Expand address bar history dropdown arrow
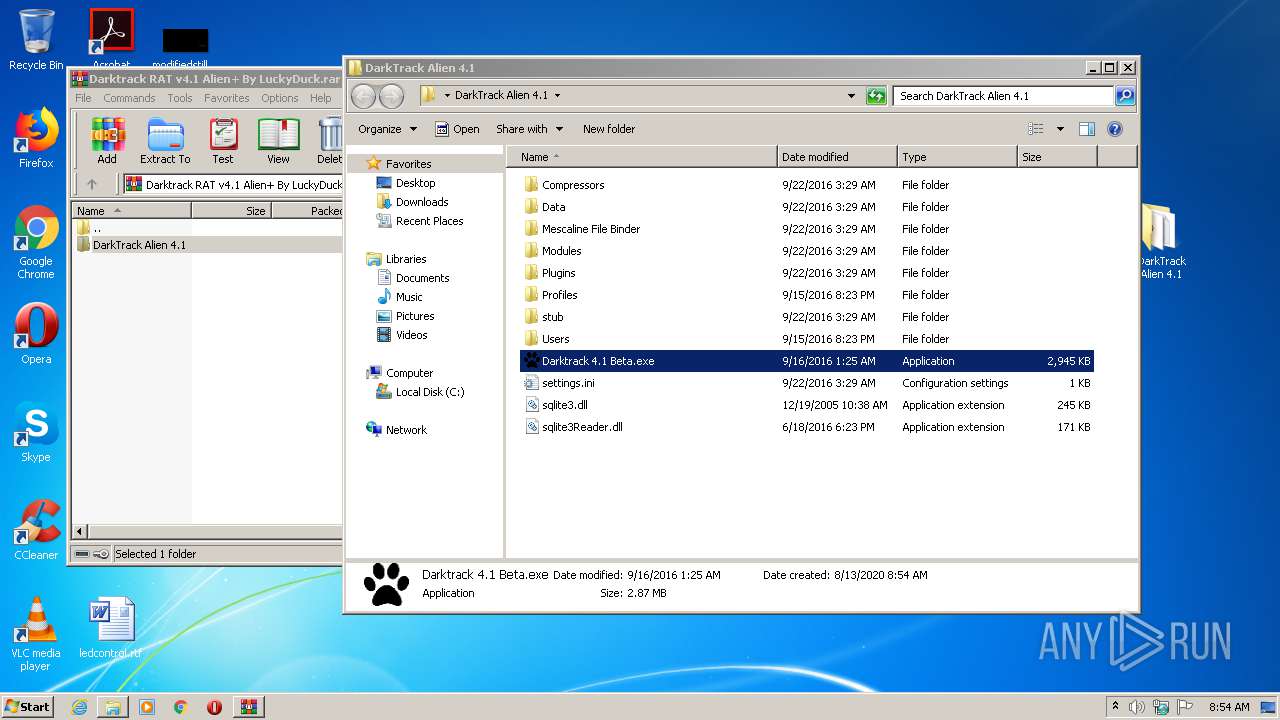The height and width of the screenshot is (720, 1280). (851, 96)
